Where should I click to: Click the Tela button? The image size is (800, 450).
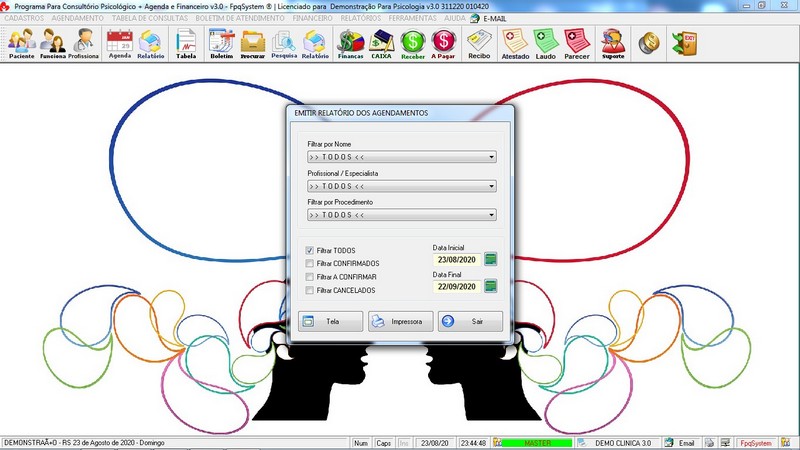tap(331, 321)
